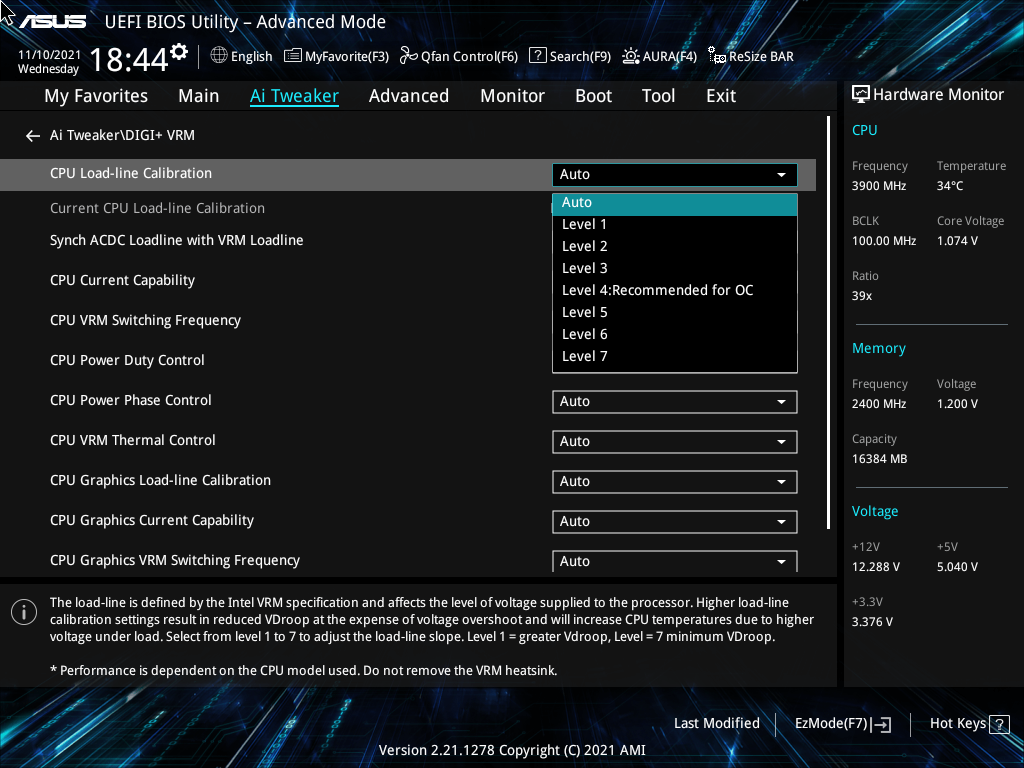Choose Level 7 load-line option

[675, 357]
